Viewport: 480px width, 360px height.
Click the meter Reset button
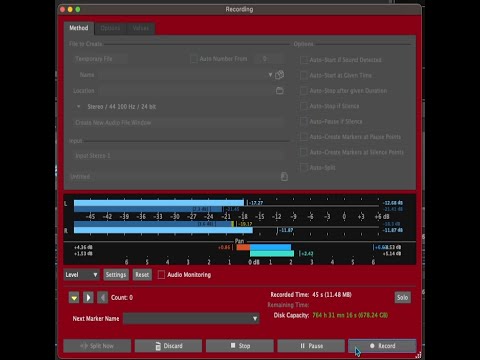pyautogui.click(x=142, y=275)
